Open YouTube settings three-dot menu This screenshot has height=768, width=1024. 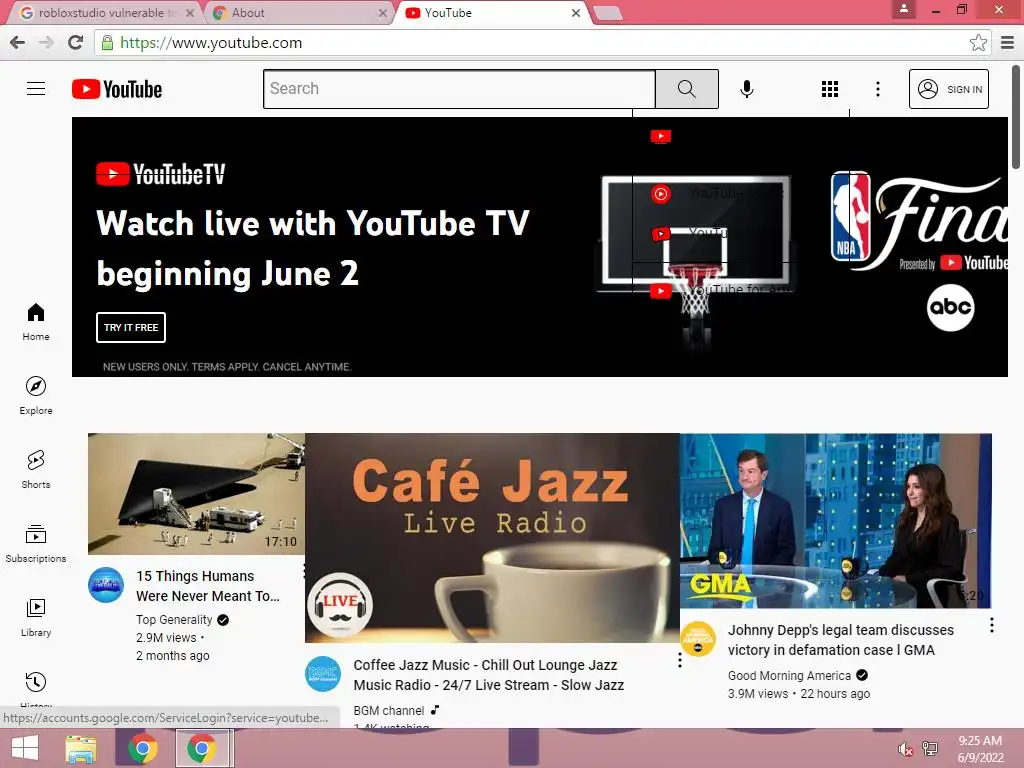[878, 89]
